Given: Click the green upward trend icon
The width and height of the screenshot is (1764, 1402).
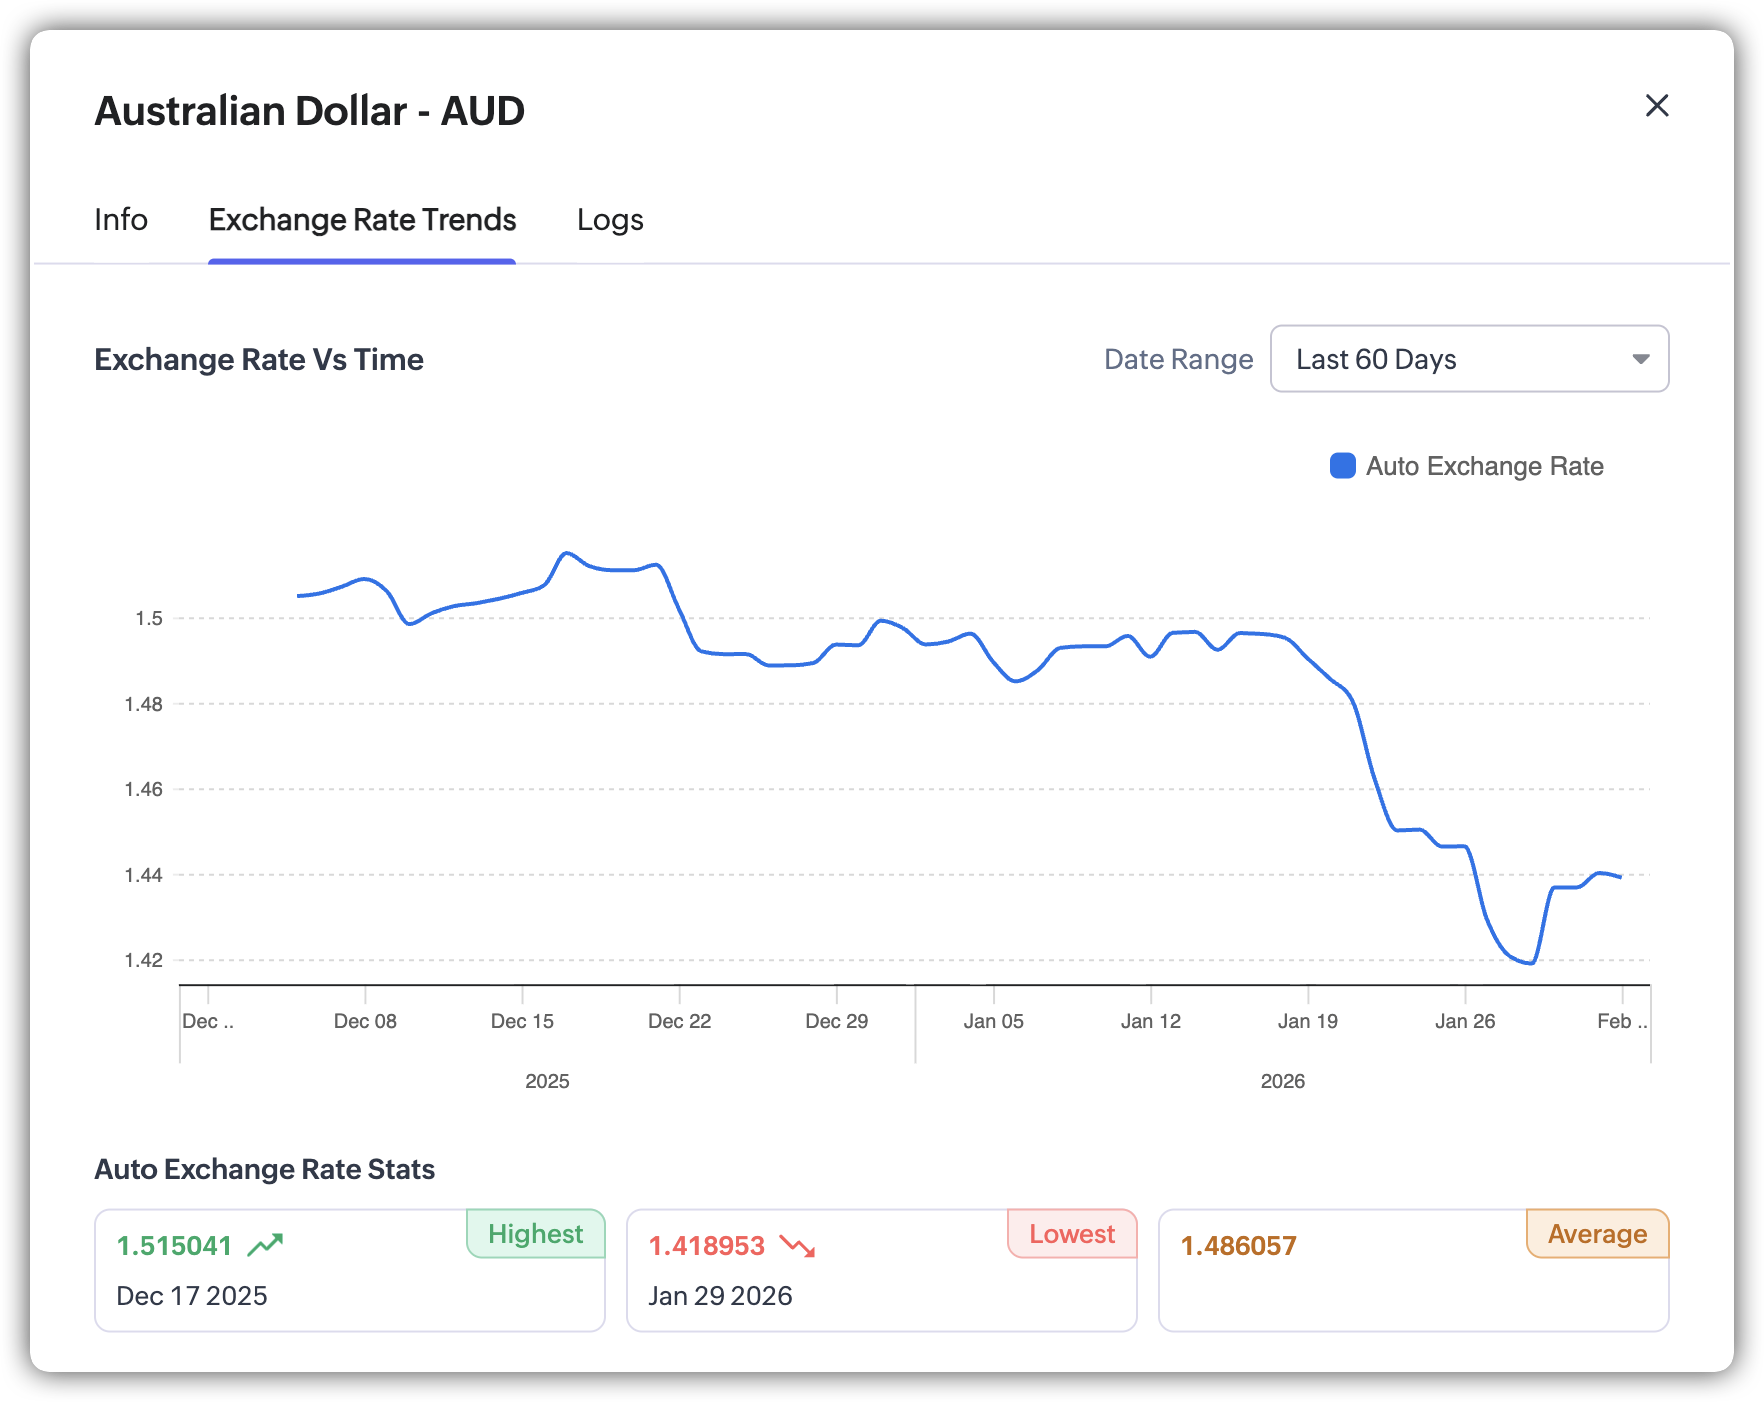Looking at the screenshot, I should tap(266, 1245).
